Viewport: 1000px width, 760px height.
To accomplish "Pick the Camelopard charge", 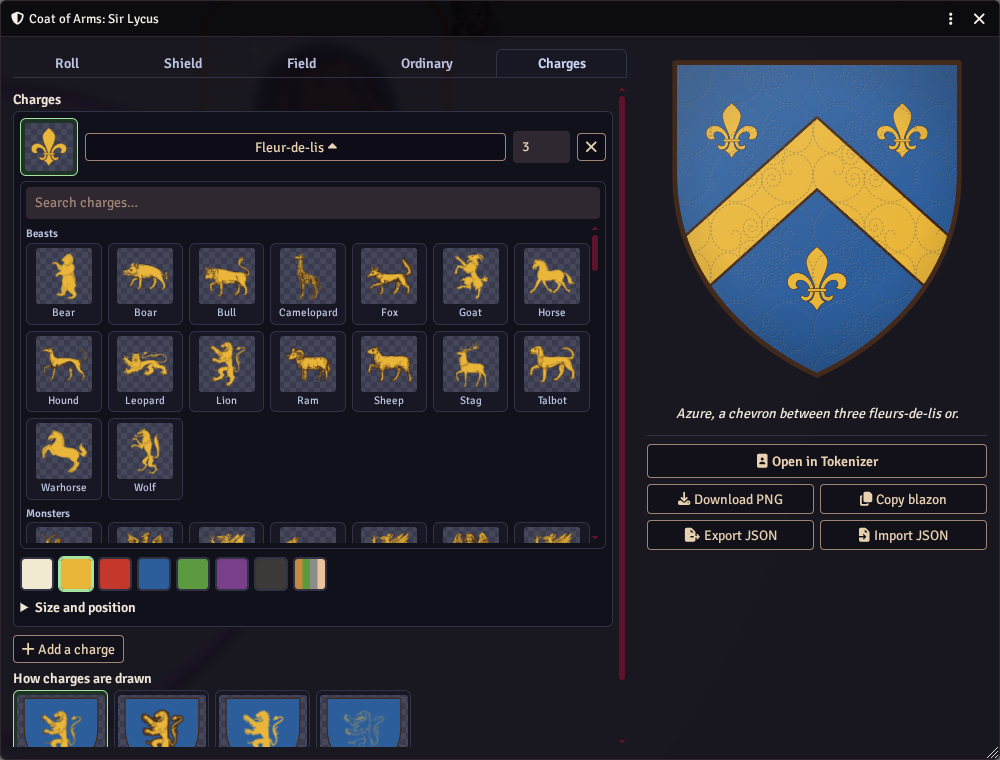I will (x=308, y=284).
